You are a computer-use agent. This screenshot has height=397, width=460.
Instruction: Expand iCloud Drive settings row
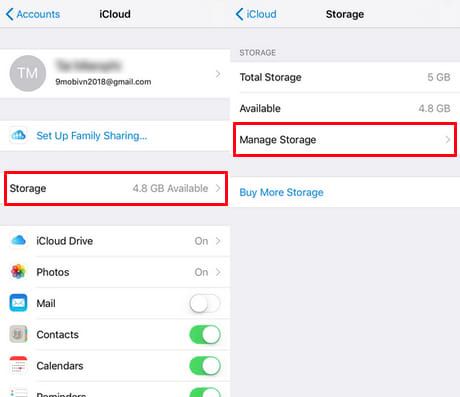[x=115, y=241]
